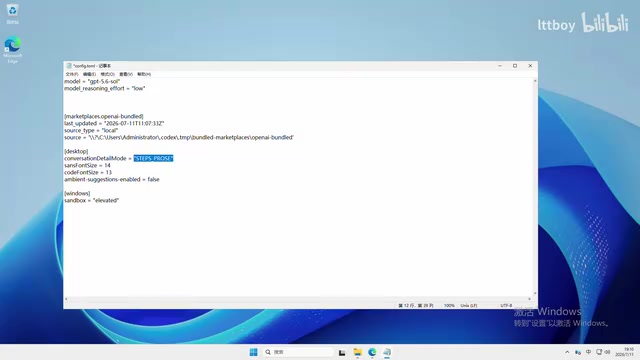Click the taskbar search box

(298, 352)
